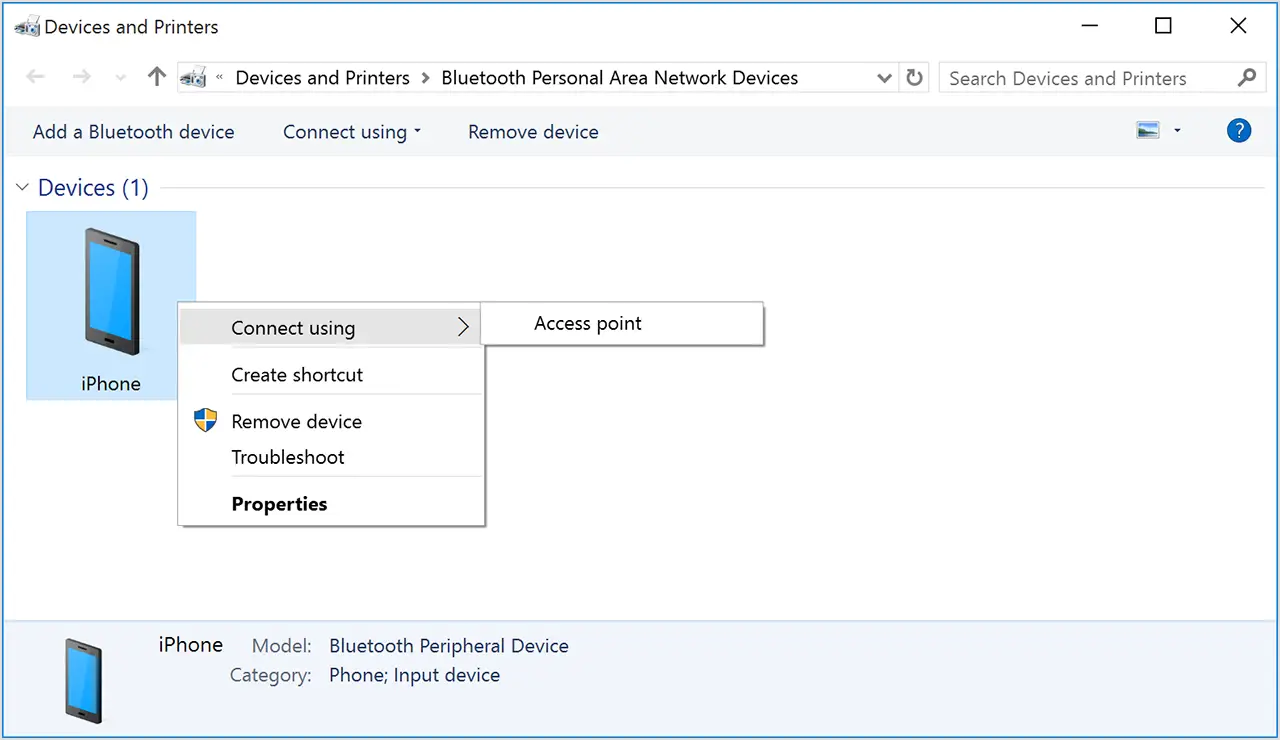
Task: Open Properties from the context menu
Action: click(x=279, y=503)
